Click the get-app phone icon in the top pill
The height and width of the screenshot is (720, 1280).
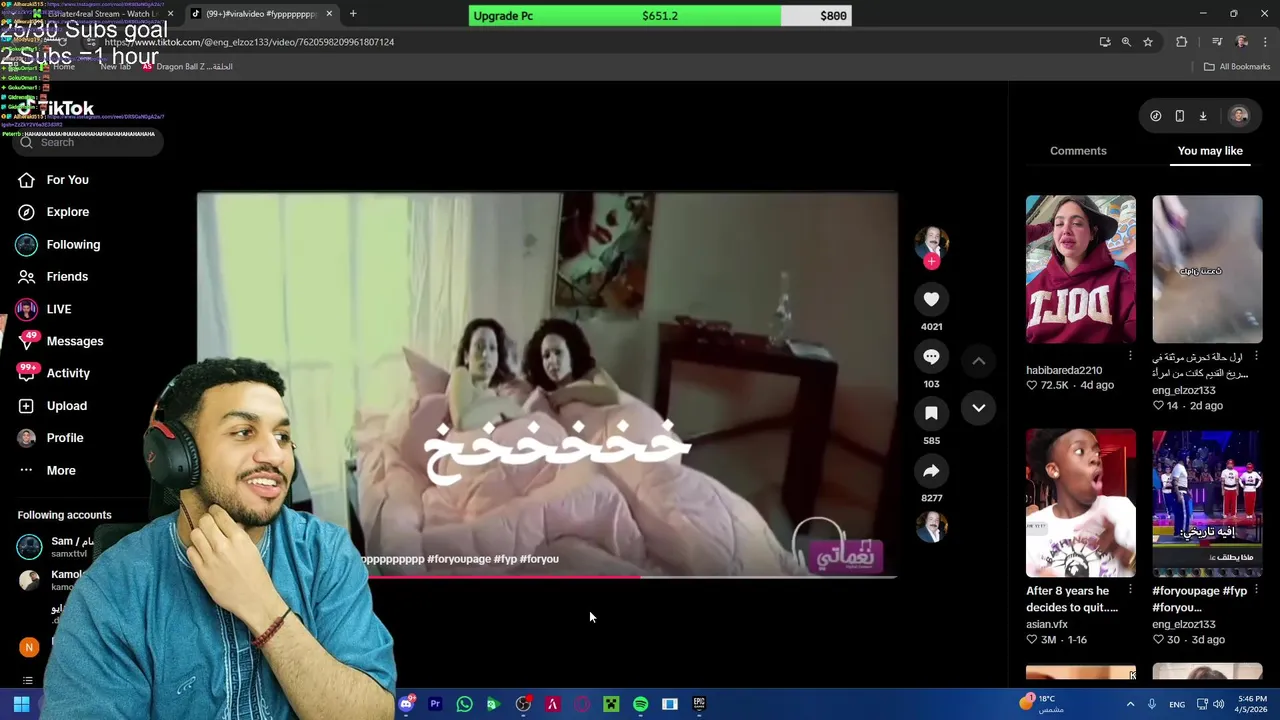[x=1179, y=116]
